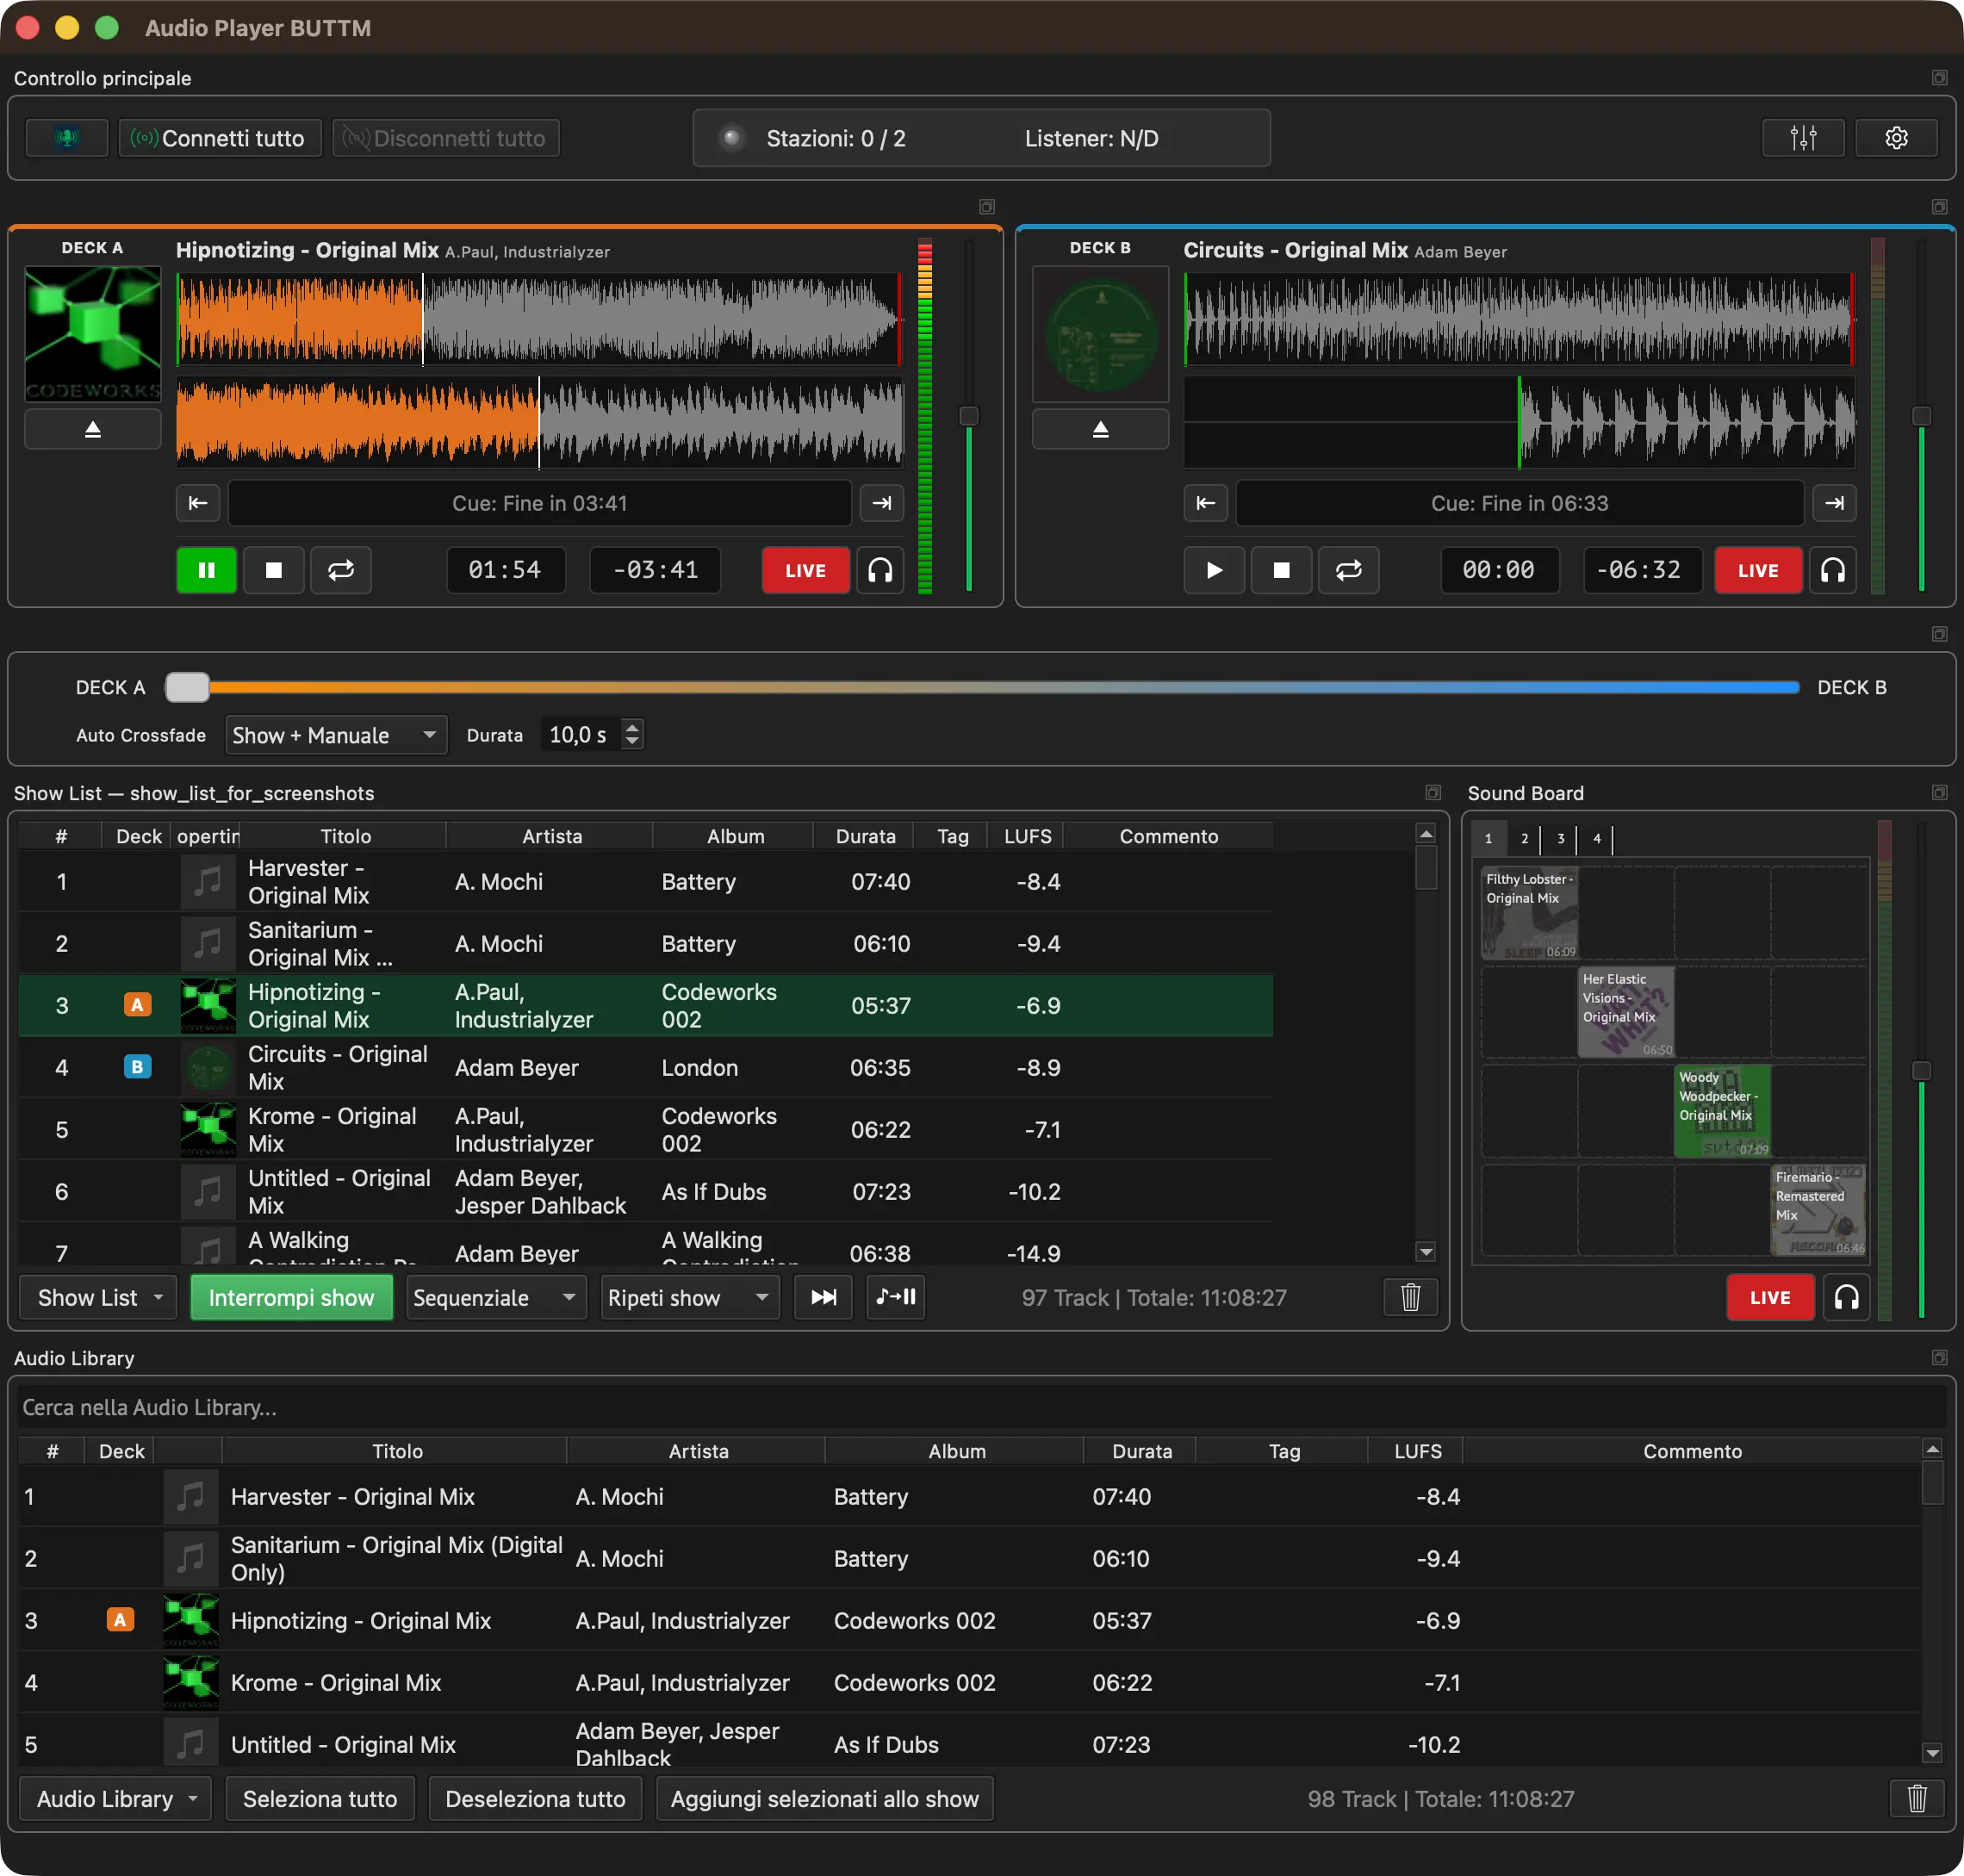Open the mixer equalizer sliders panel
Image resolution: width=1964 pixels, height=1876 pixels.
[1803, 138]
